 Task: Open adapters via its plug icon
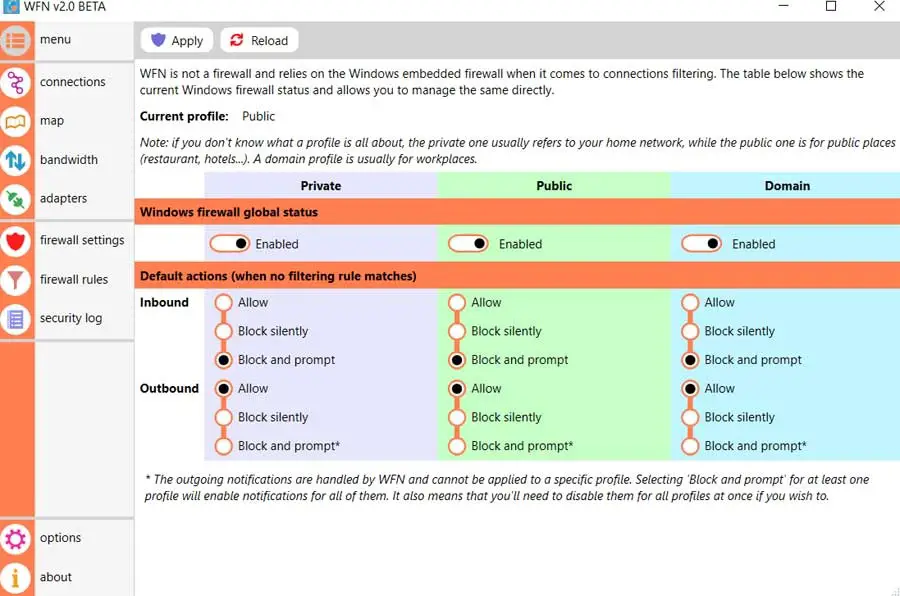[x=16, y=199]
